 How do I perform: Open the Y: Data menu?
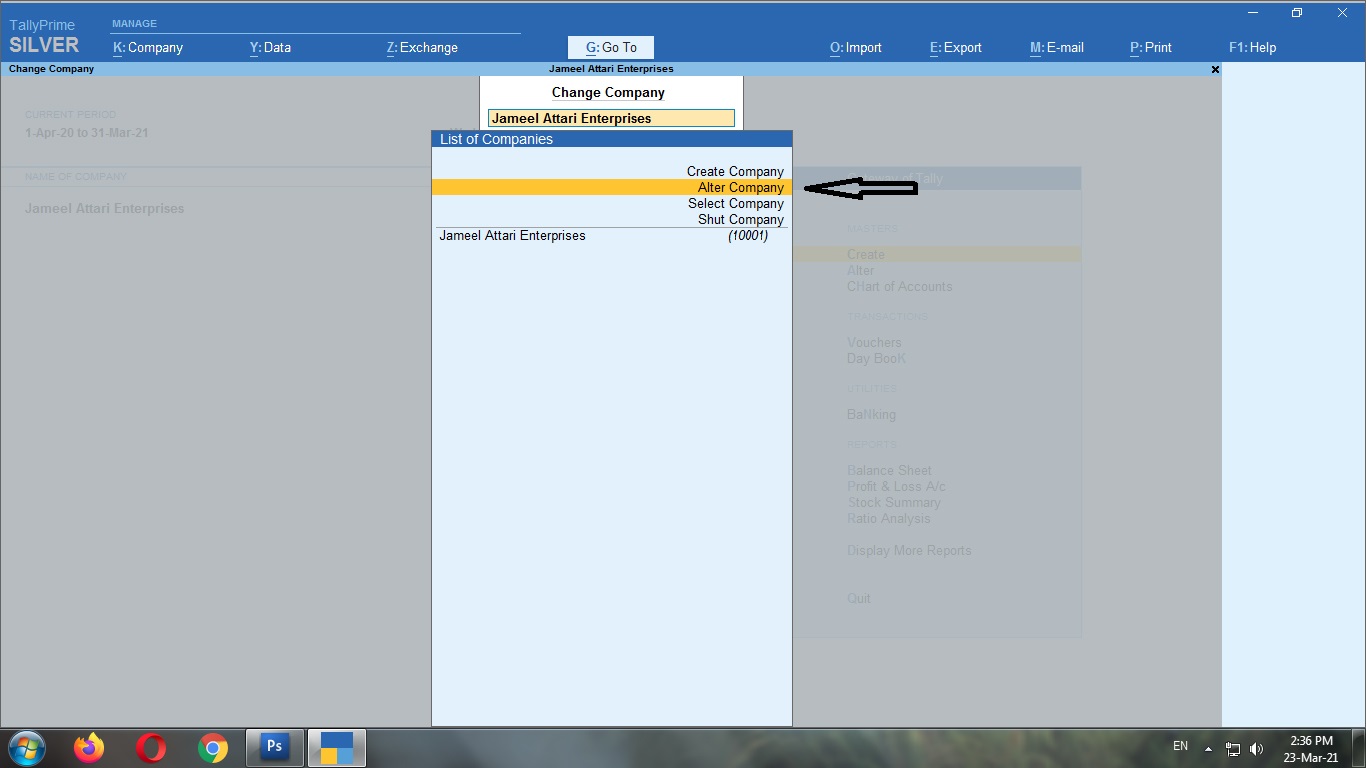pos(270,47)
